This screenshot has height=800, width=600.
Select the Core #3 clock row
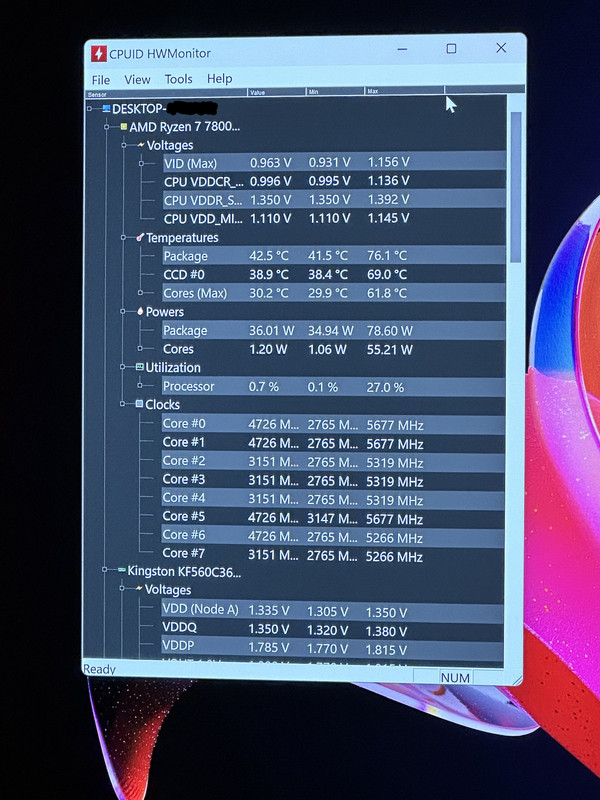(333, 480)
